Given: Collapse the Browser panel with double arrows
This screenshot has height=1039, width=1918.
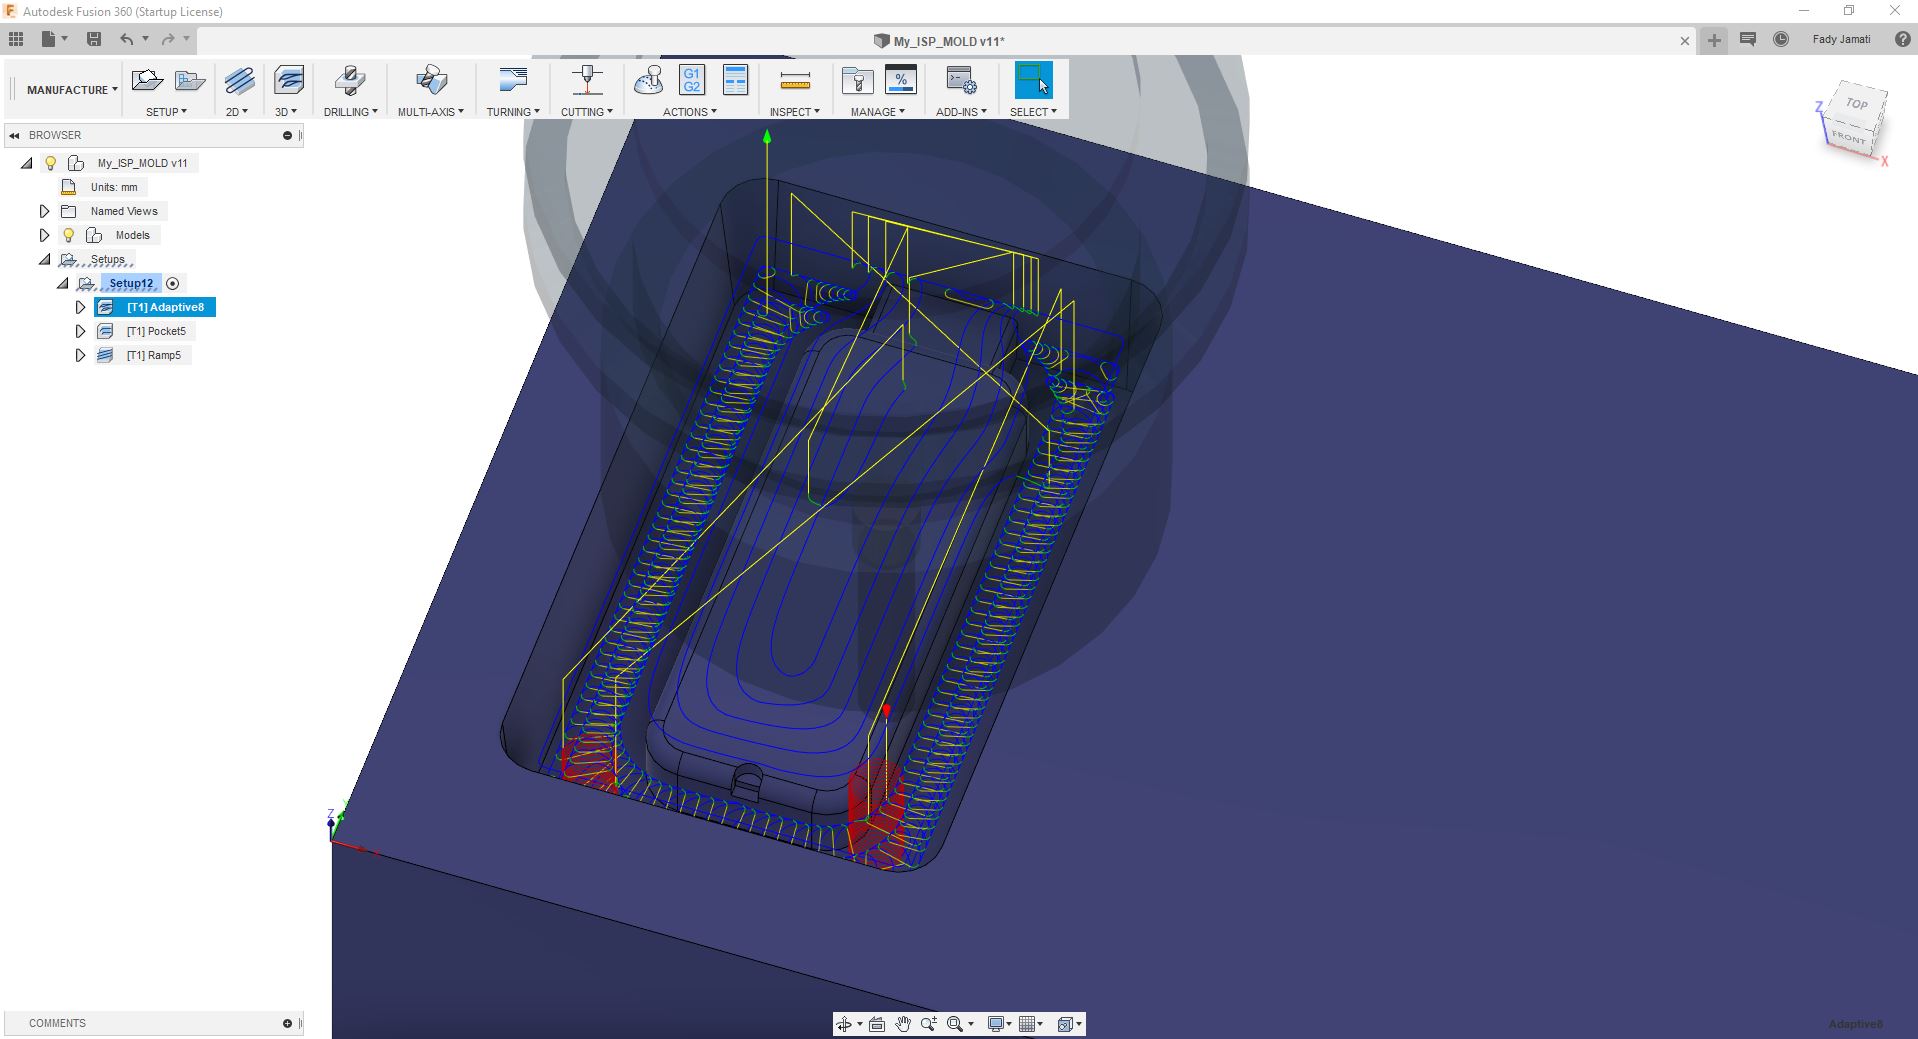Looking at the screenshot, I should (14, 135).
